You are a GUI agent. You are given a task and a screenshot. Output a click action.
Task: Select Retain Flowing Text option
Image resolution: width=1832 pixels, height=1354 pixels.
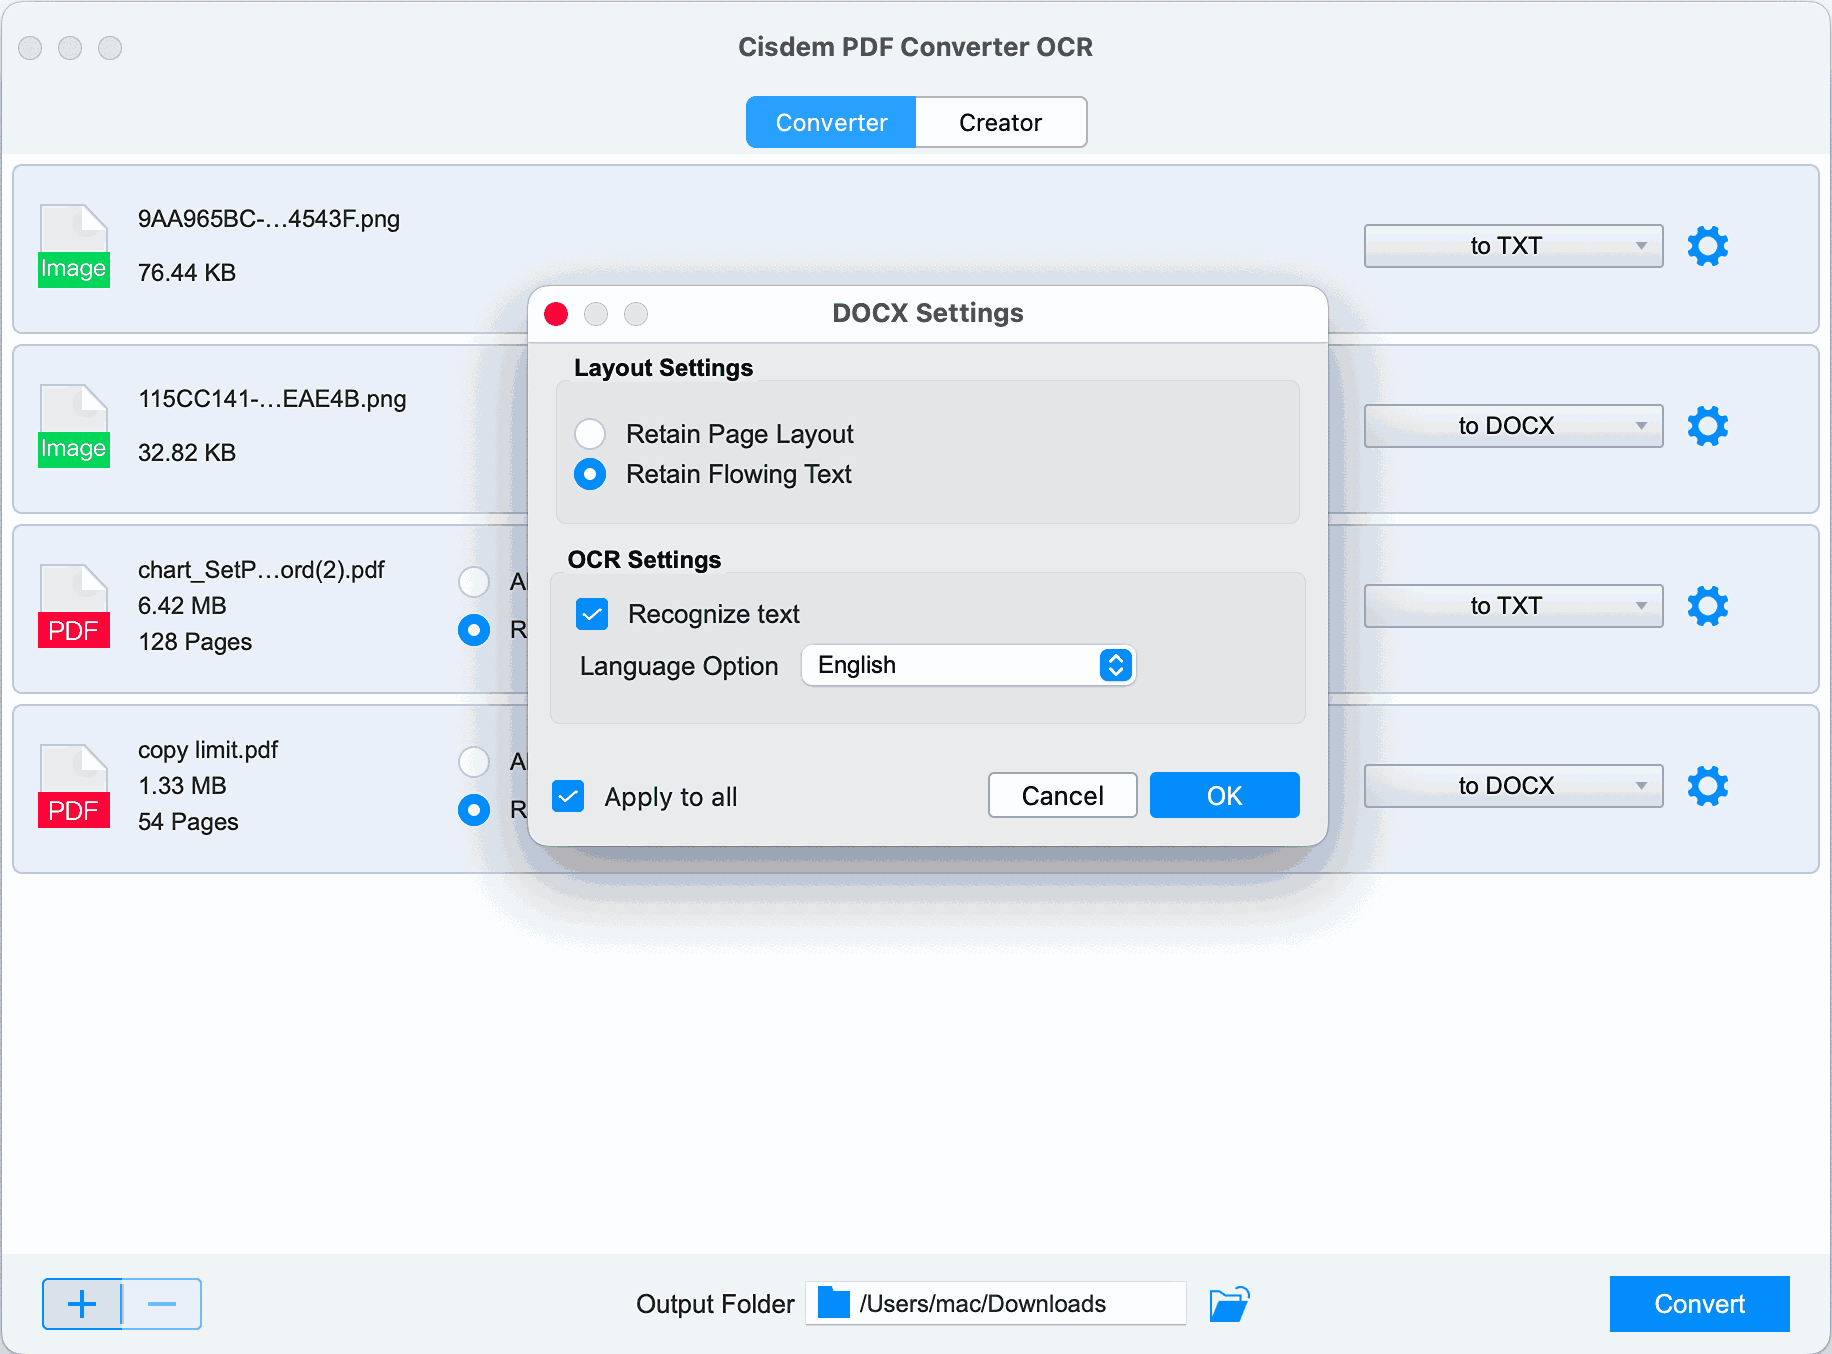coord(590,474)
